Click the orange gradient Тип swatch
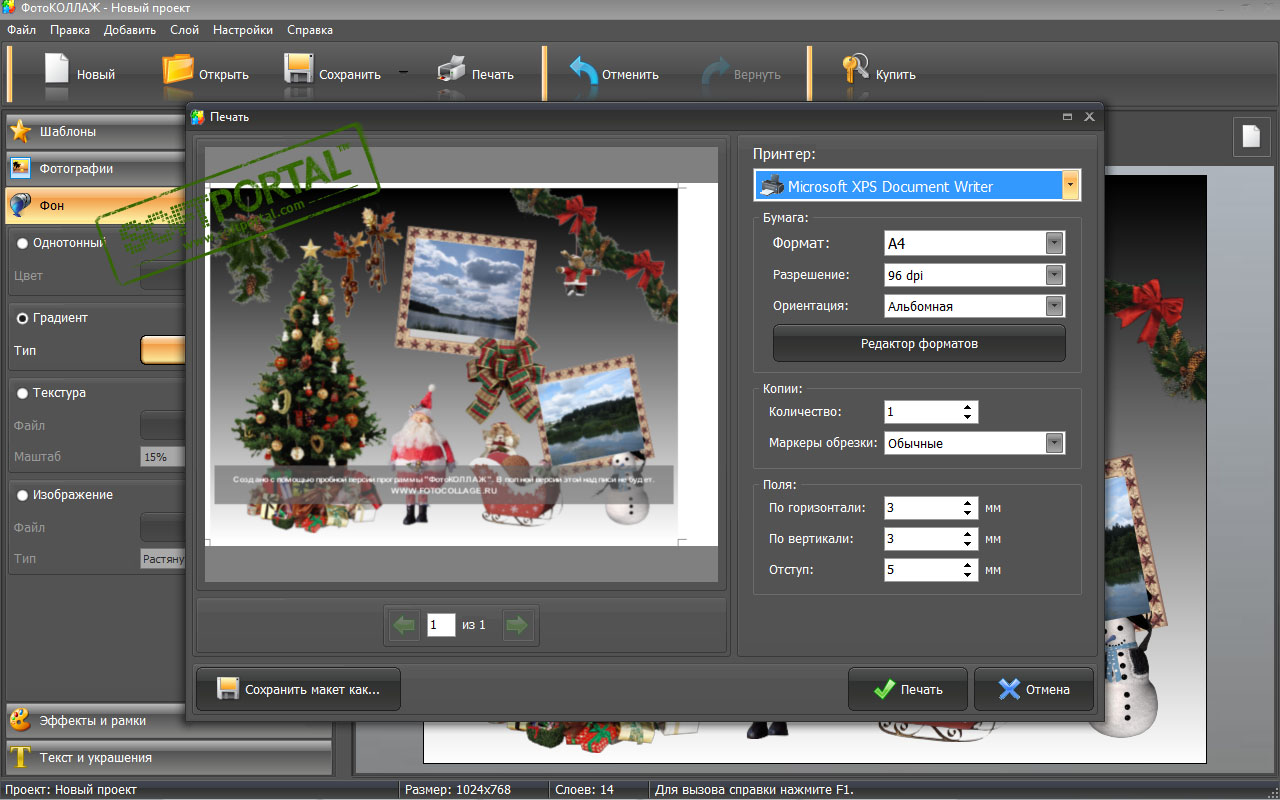The height and width of the screenshot is (800, 1280). click(163, 350)
